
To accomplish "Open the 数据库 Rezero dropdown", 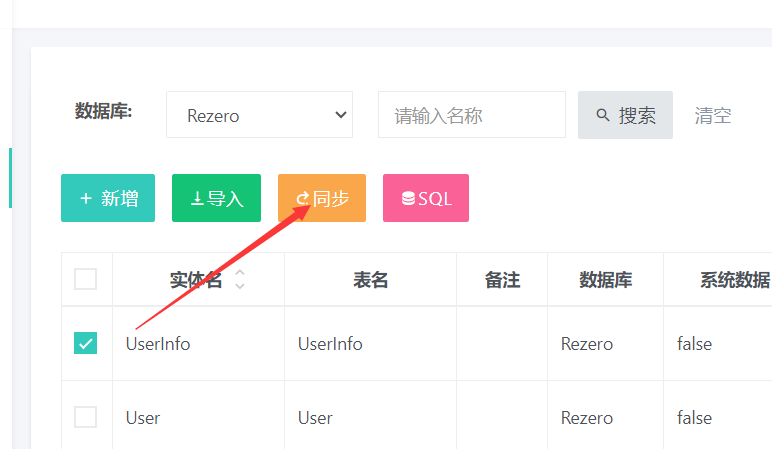I will (259, 115).
